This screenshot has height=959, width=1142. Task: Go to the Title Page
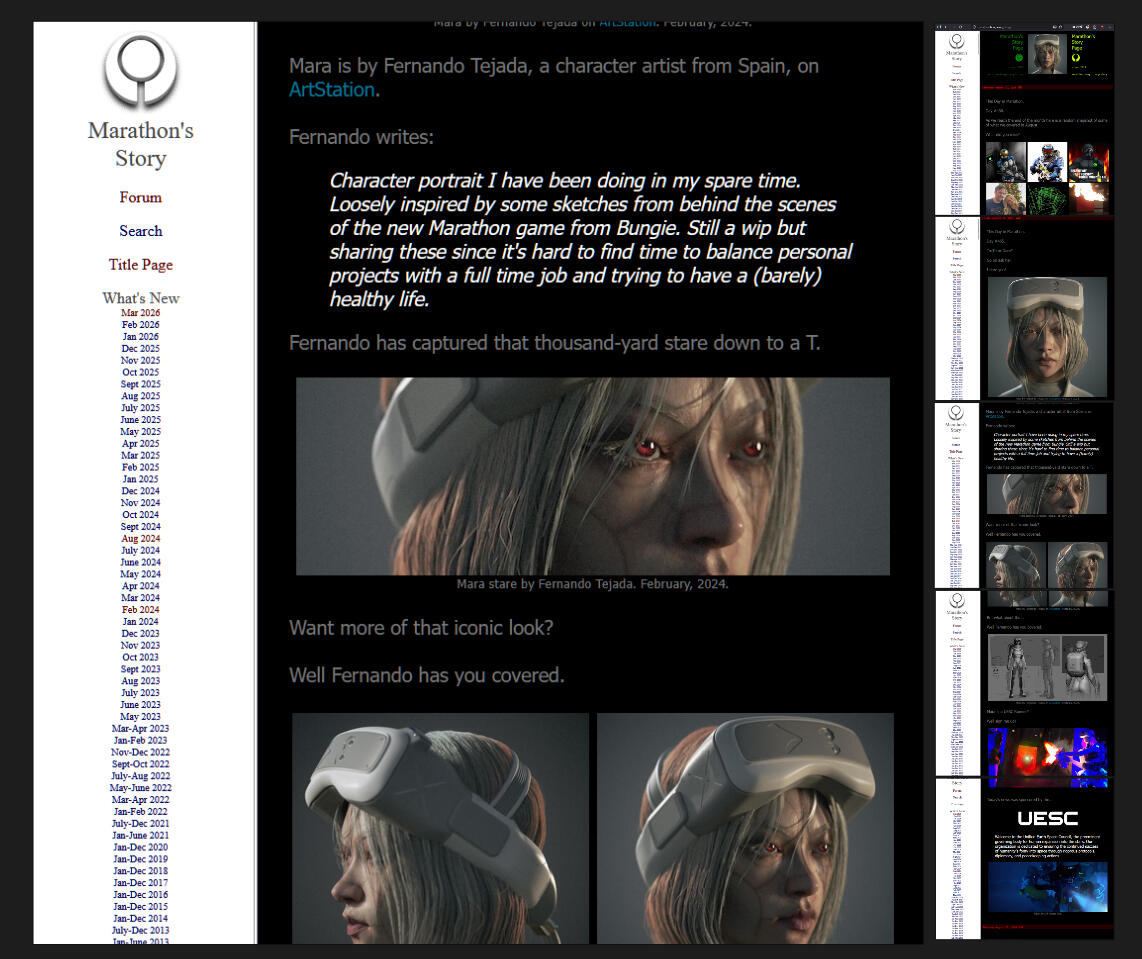141,265
